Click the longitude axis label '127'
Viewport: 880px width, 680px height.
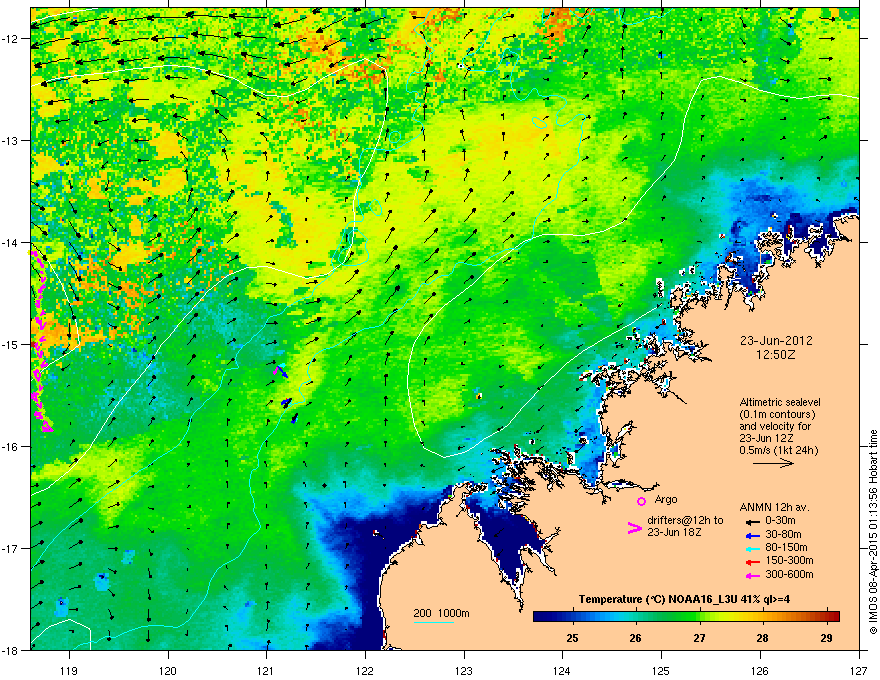(859, 670)
